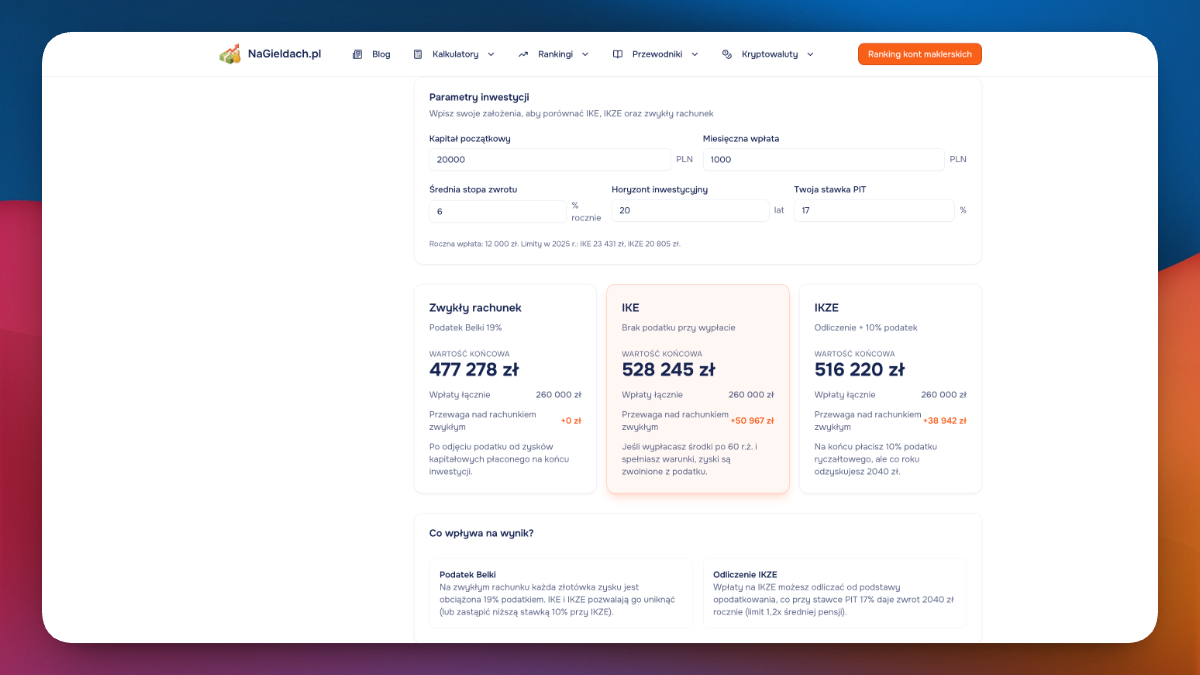Click the NaGieldach.pl logo icon
The image size is (1200, 675).
pyautogui.click(x=230, y=54)
